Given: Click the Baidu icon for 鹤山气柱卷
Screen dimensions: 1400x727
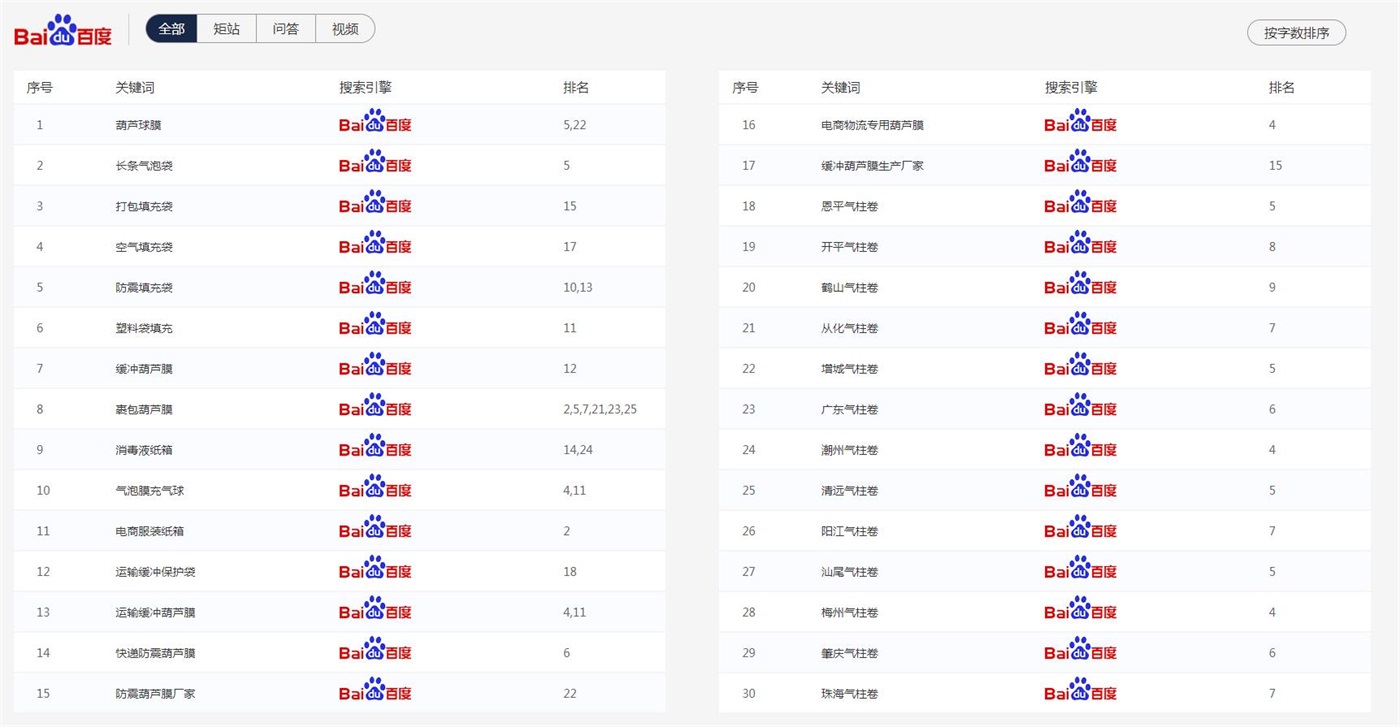Looking at the screenshot, I should [x=1080, y=285].
